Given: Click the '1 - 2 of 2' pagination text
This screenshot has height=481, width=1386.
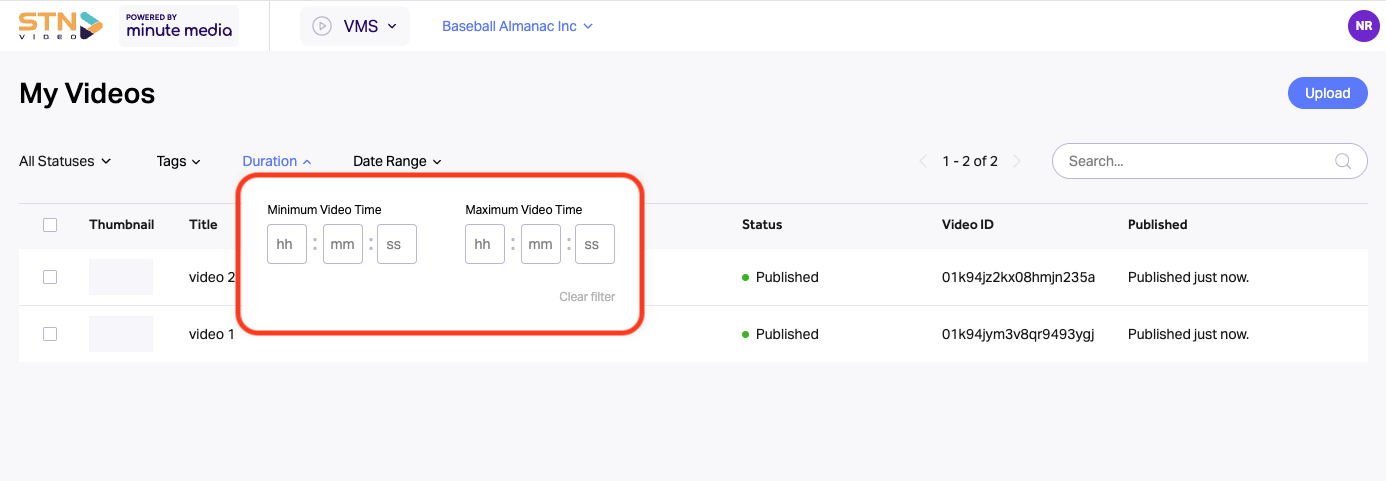Looking at the screenshot, I should point(970,161).
